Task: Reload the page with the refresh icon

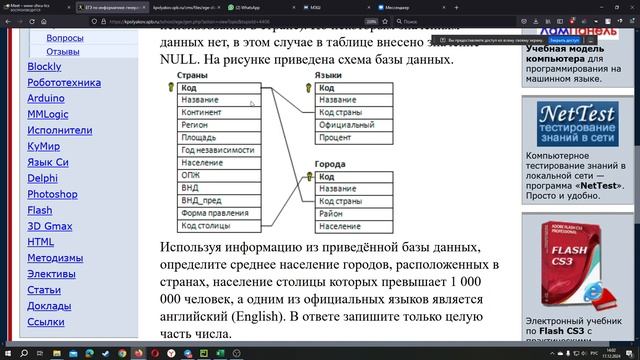Action: tap(32, 21)
